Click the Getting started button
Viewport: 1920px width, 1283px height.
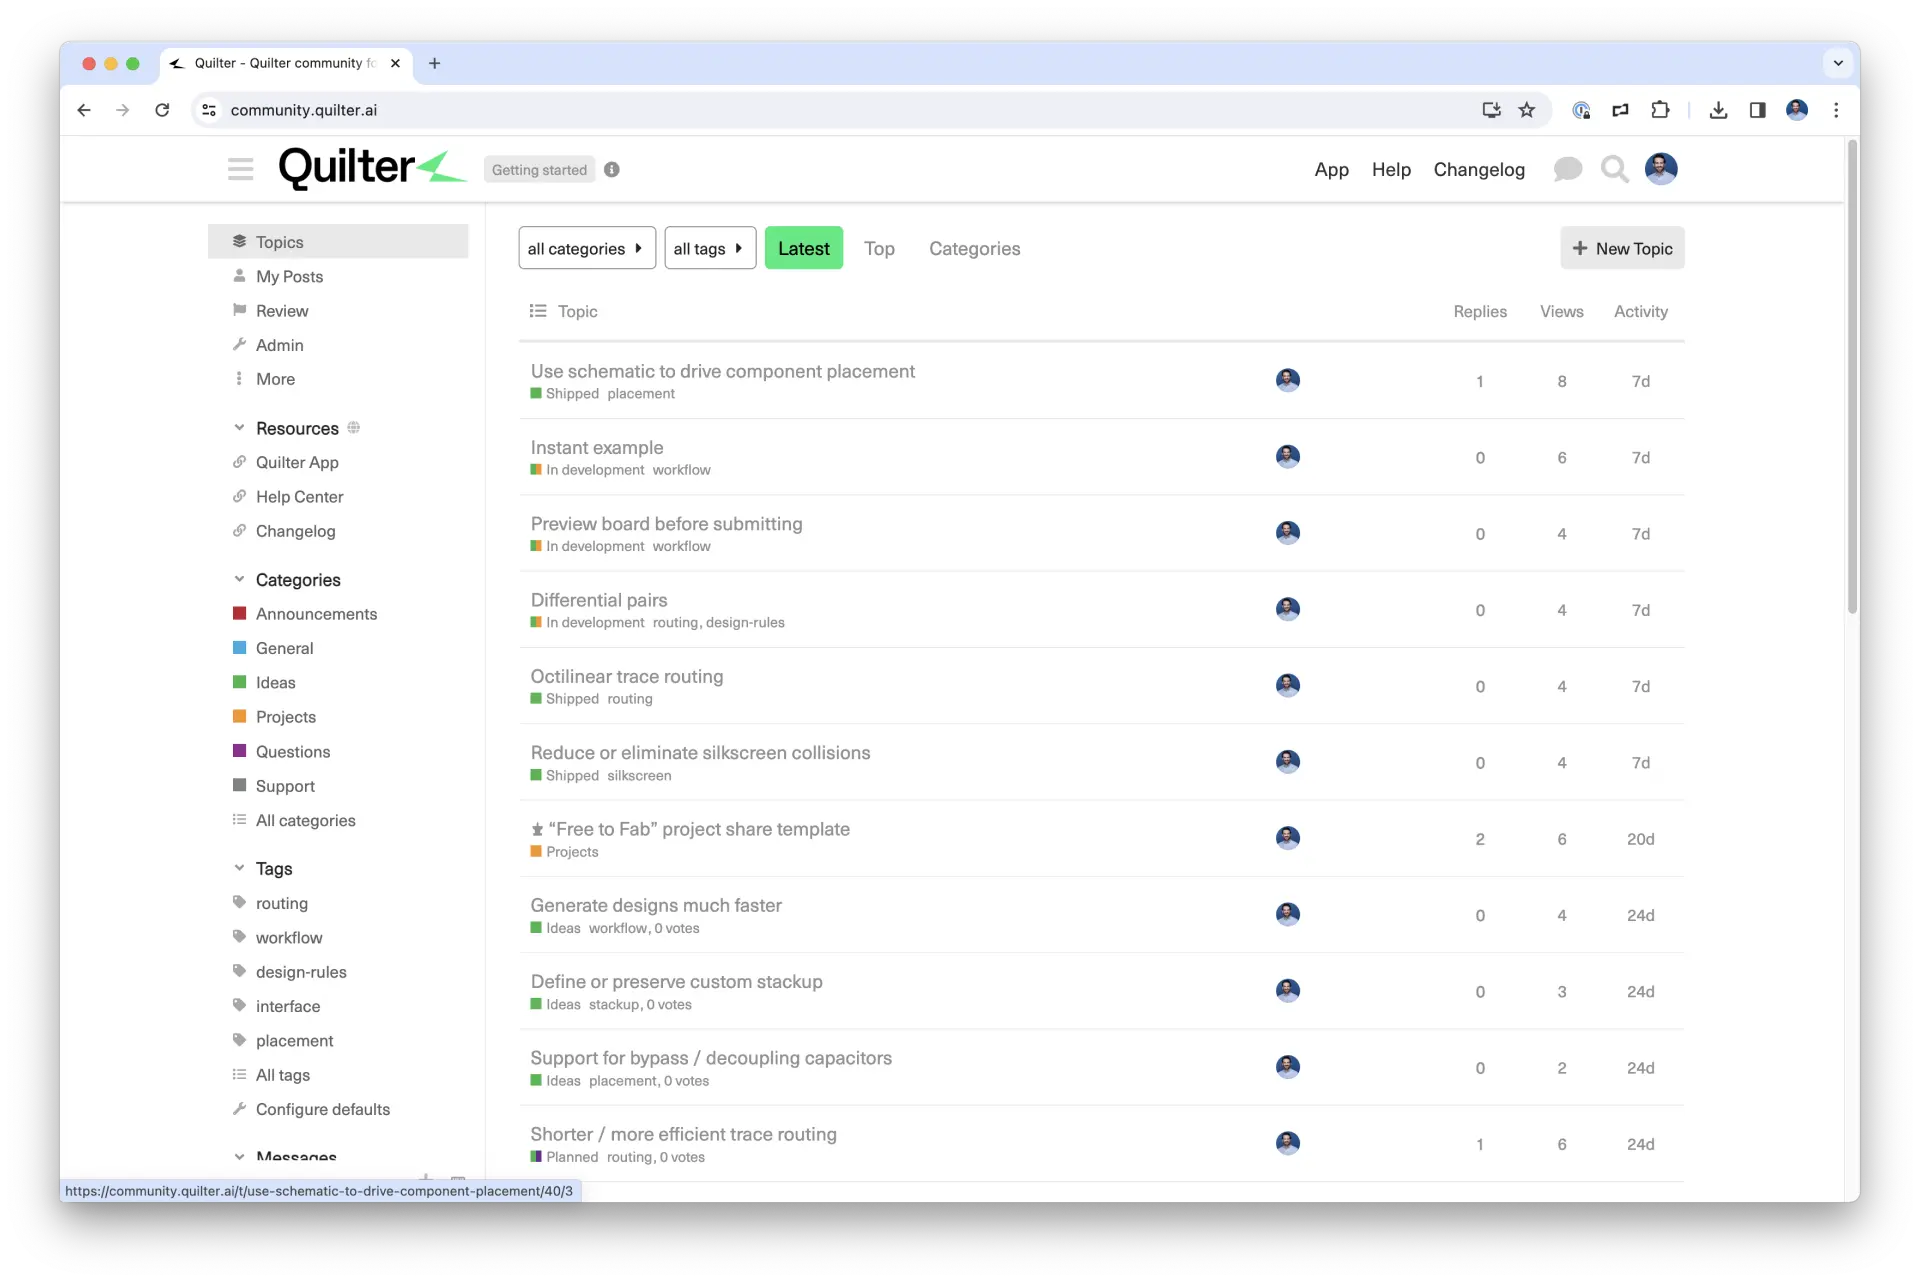point(539,170)
